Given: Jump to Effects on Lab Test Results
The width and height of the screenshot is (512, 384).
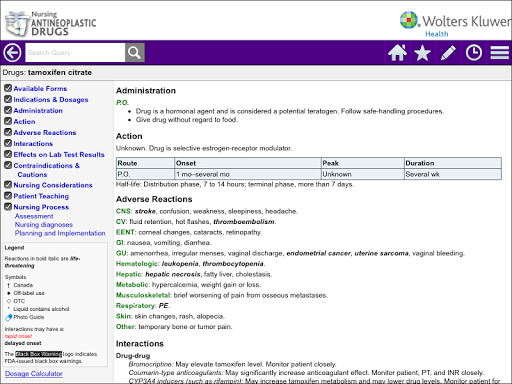Looking at the screenshot, I should 59,155.
